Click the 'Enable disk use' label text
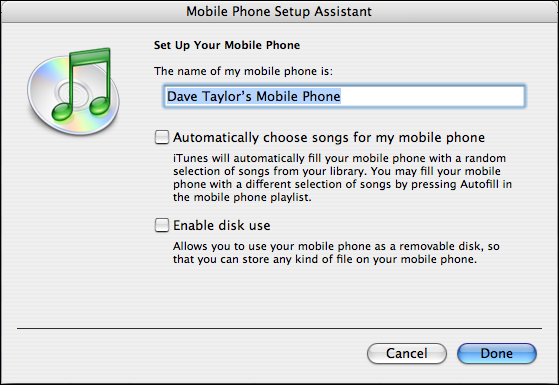 click(x=222, y=225)
